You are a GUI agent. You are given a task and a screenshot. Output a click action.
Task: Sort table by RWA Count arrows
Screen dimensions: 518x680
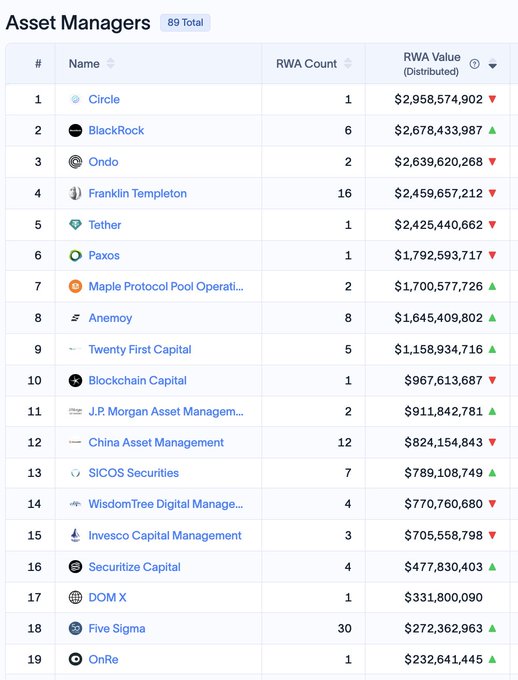(348, 63)
